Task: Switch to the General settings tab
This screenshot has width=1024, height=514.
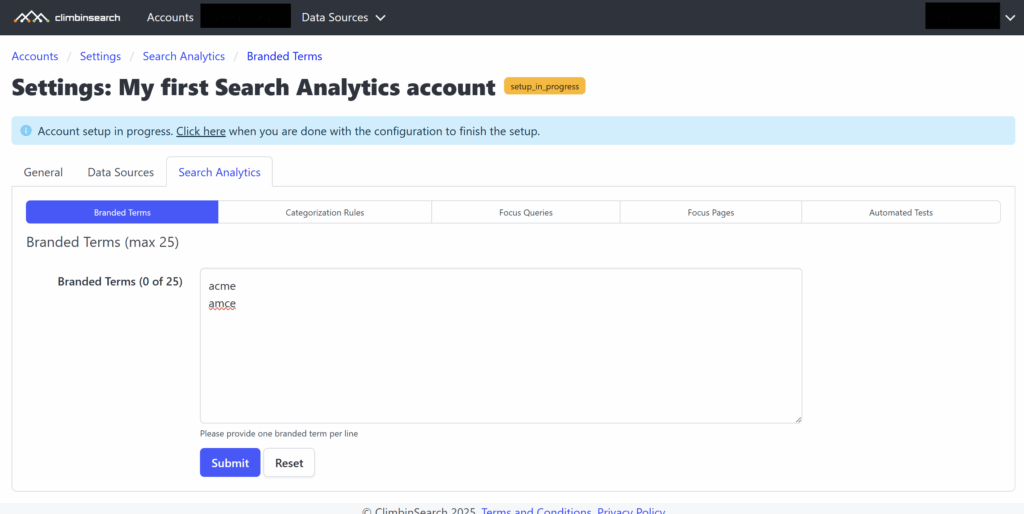Action: click(x=43, y=172)
